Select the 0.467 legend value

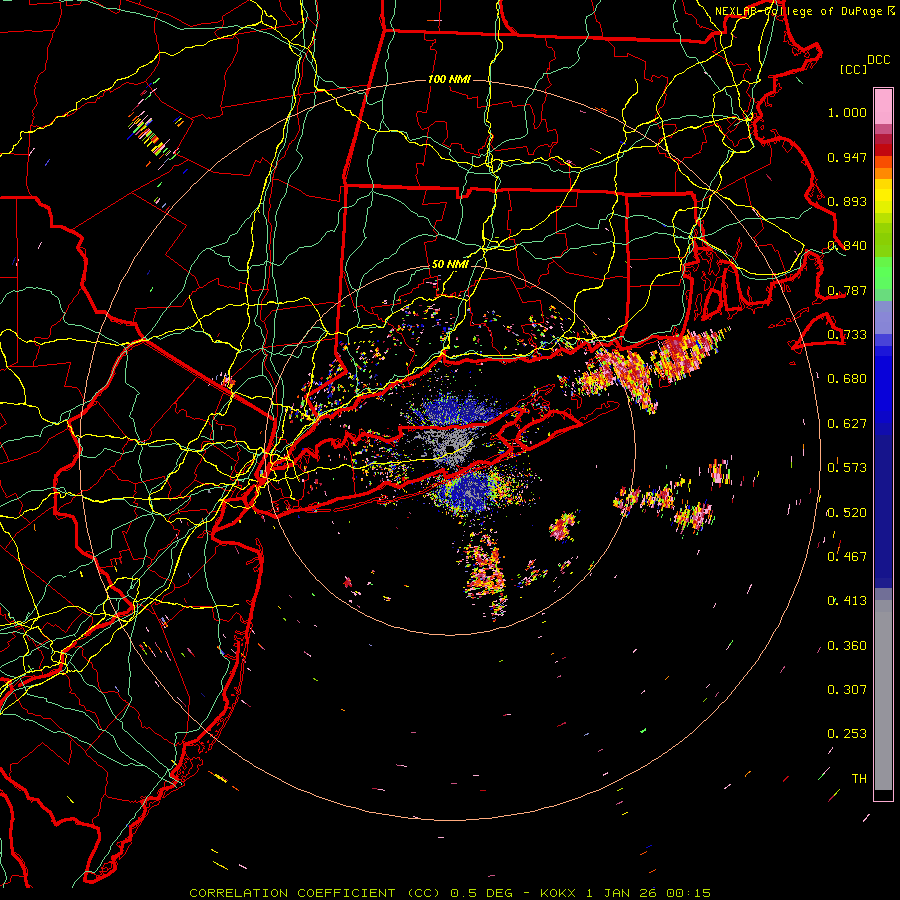847,557
